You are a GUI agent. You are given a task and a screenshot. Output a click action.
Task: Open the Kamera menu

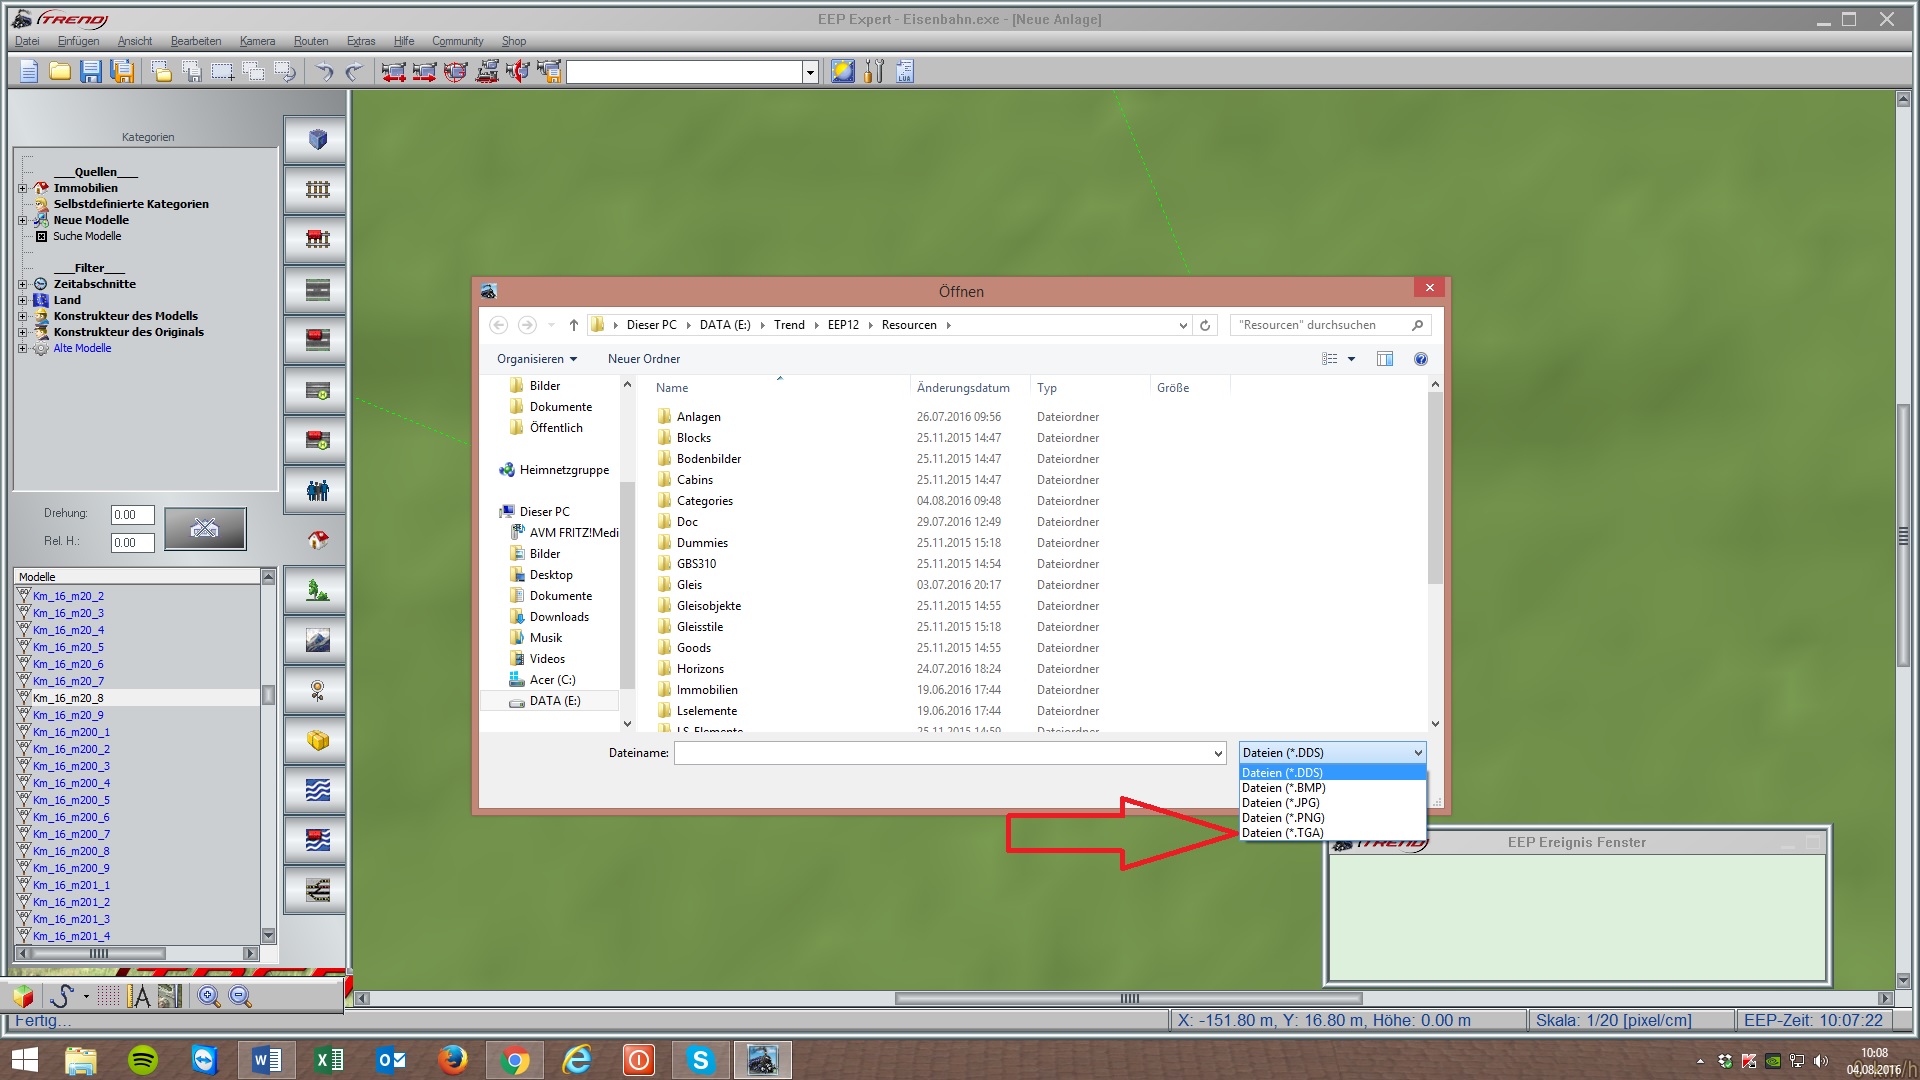[257, 41]
